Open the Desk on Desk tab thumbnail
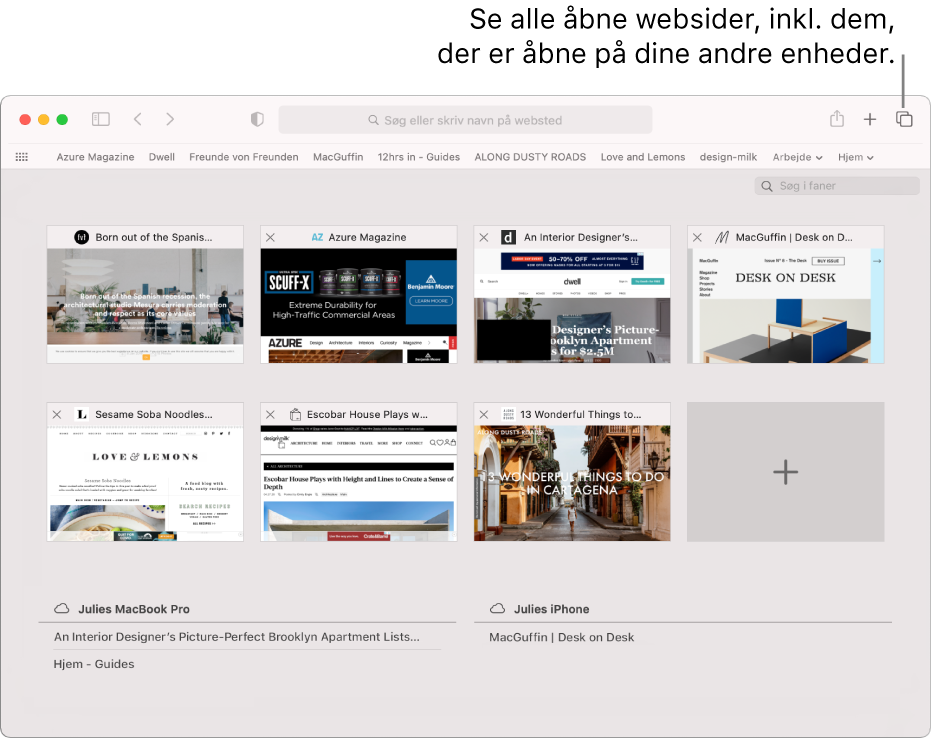The width and height of the screenshot is (931, 739). click(x=786, y=306)
